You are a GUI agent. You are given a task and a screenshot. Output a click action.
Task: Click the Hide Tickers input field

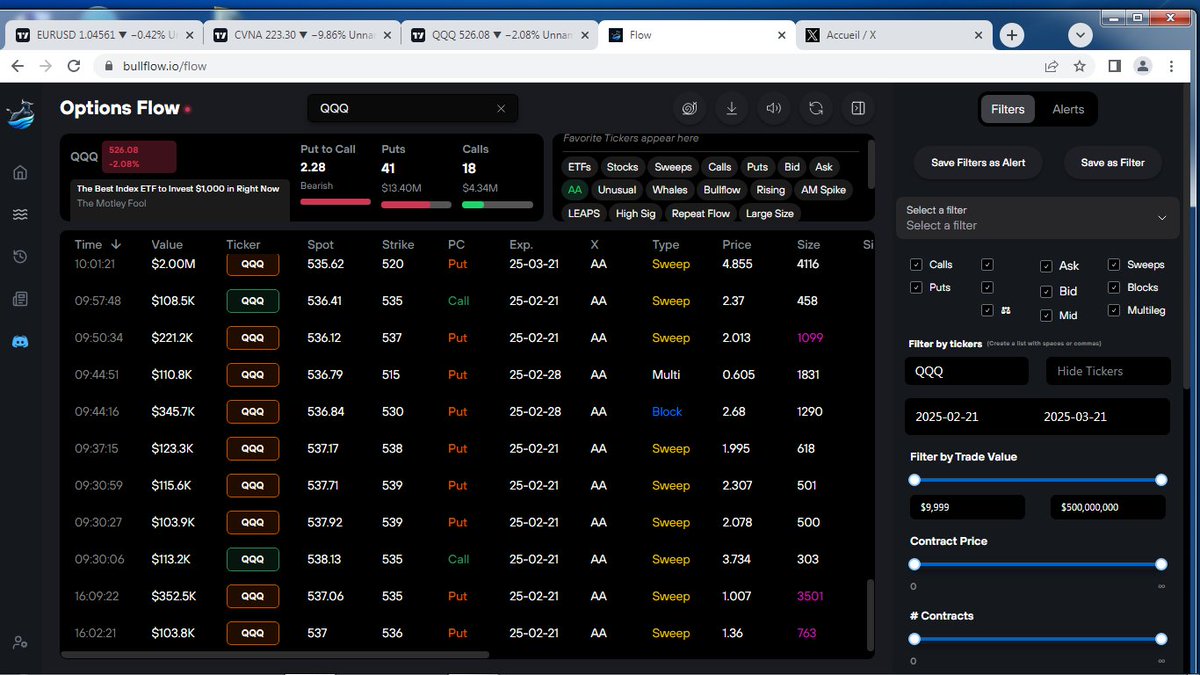tap(1108, 371)
